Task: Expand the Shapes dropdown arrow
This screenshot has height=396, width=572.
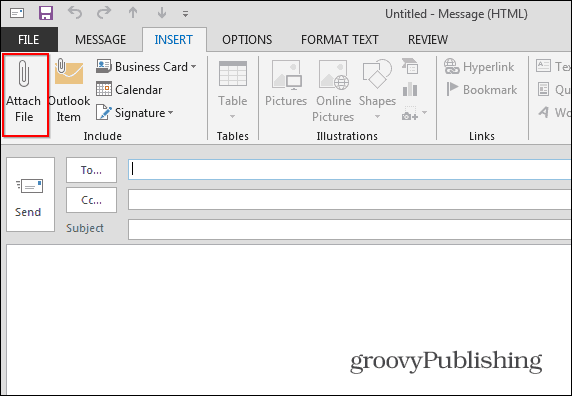Action: 377,117
